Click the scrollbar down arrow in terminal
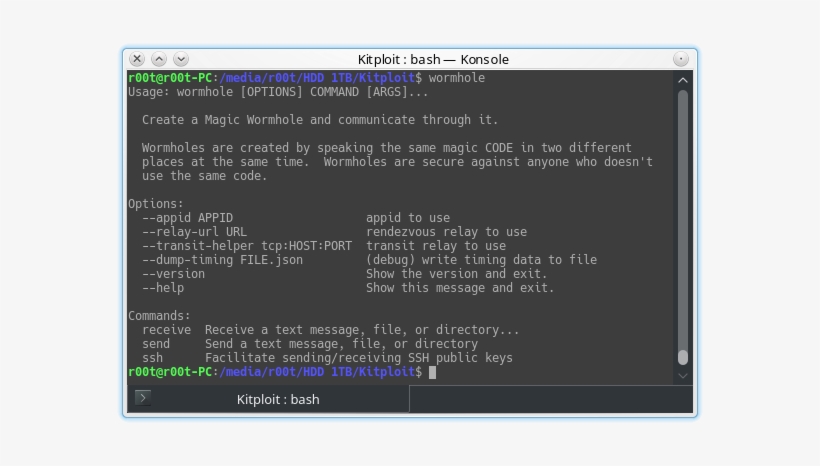Viewport: 820px width, 466px height. (683, 375)
